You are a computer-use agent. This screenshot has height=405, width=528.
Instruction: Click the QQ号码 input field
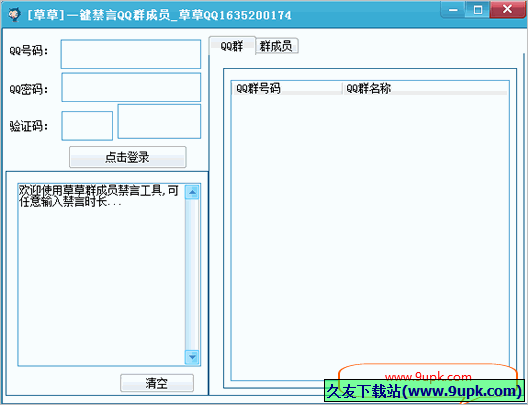pos(131,54)
